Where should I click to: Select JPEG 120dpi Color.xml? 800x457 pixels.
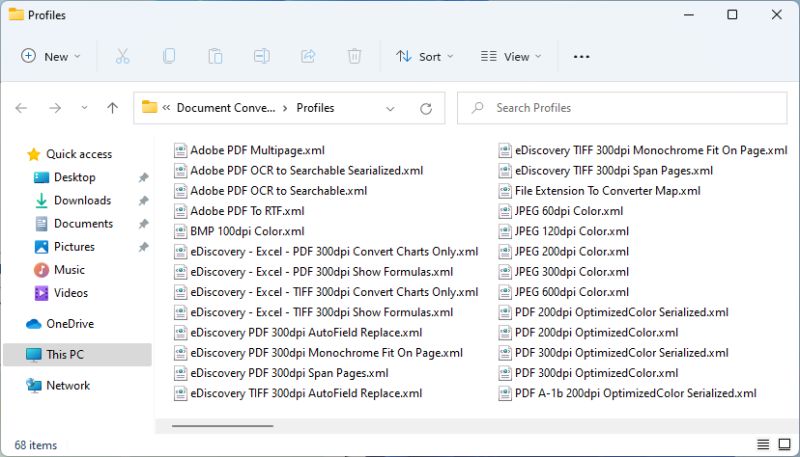pyautogui.click(x=571, y=231)
